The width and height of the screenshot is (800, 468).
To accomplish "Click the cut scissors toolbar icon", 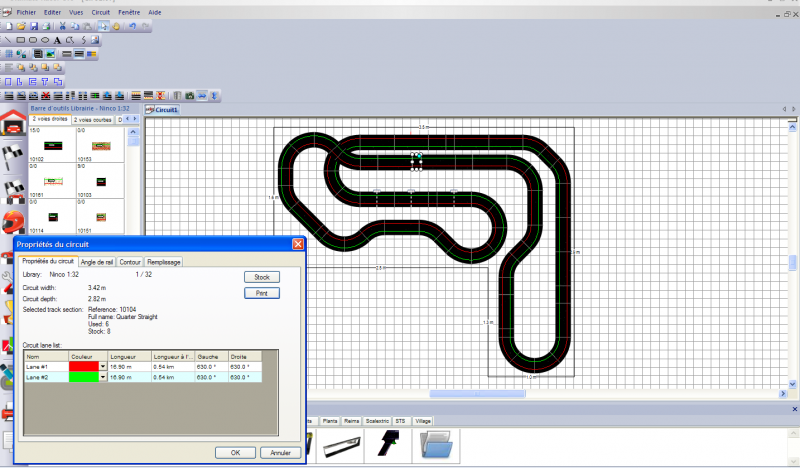I will coord(62,25).
